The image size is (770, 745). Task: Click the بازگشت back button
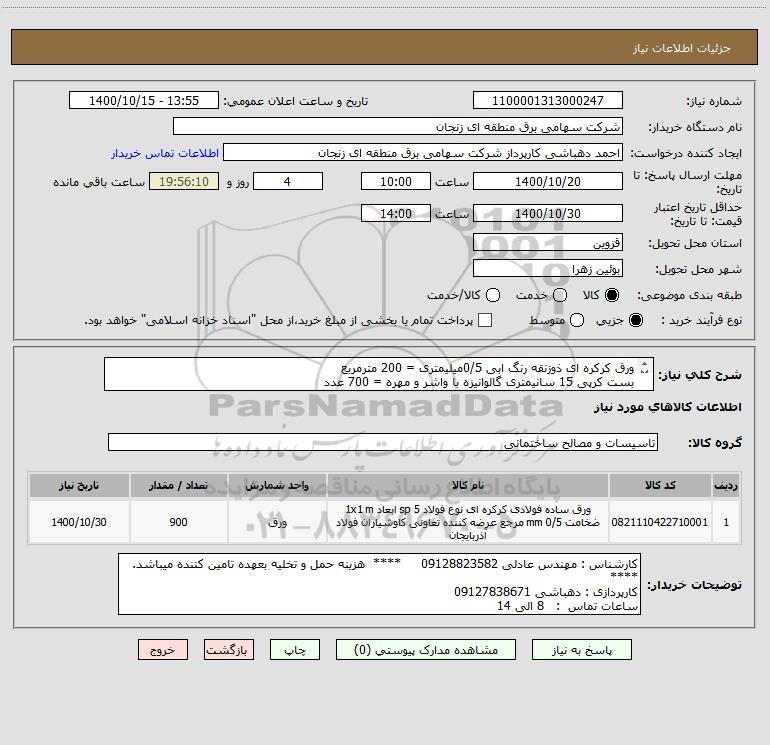coord(229,650)
